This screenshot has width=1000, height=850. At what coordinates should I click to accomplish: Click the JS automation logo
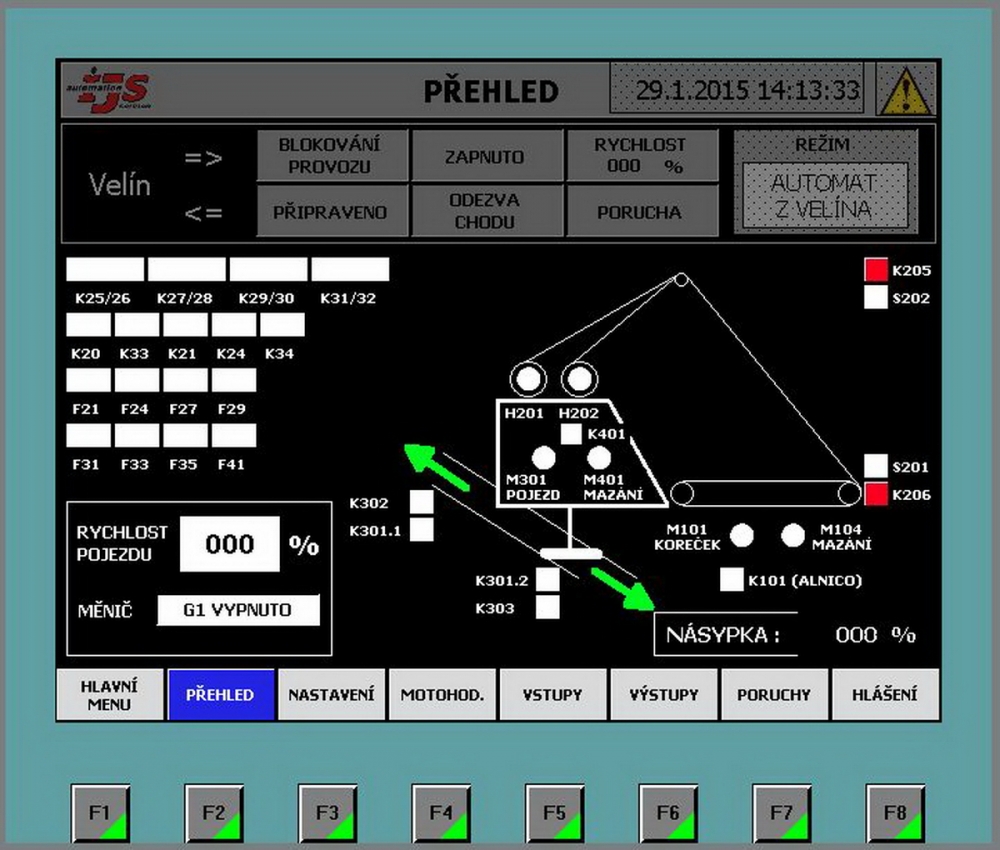(106, 90)
